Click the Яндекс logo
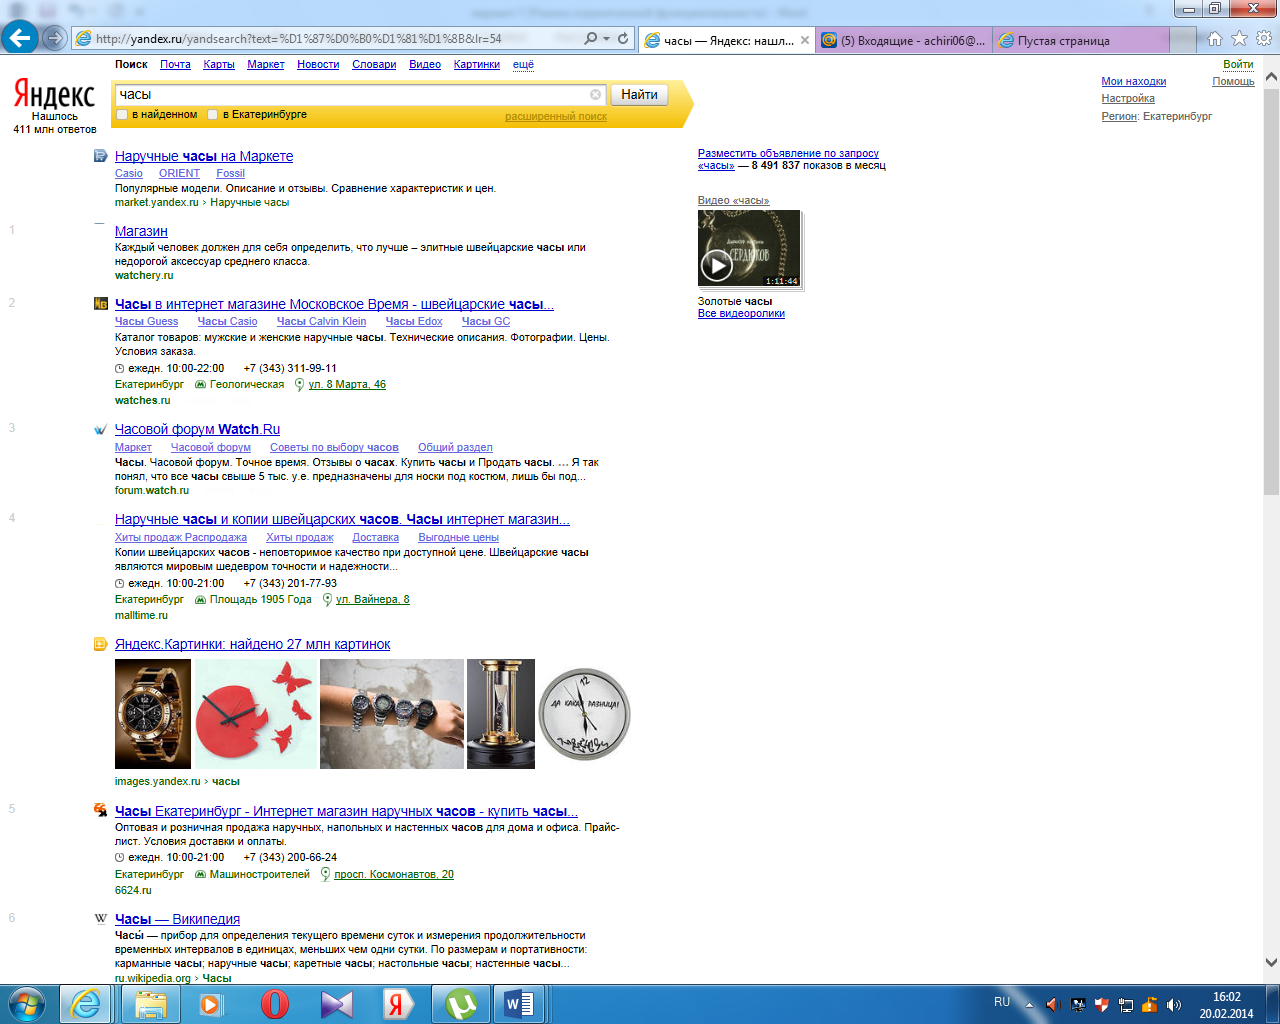This screenshot has height=1024, width=1280. coord(54,95)
